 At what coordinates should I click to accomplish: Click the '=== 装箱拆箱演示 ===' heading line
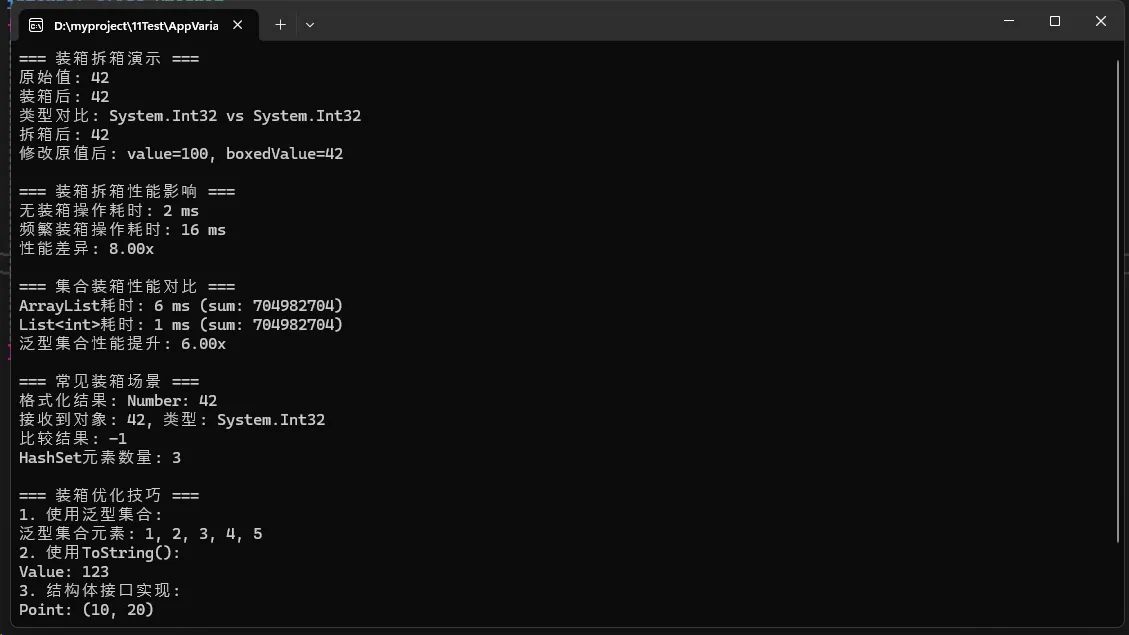[x=109, y=59]
